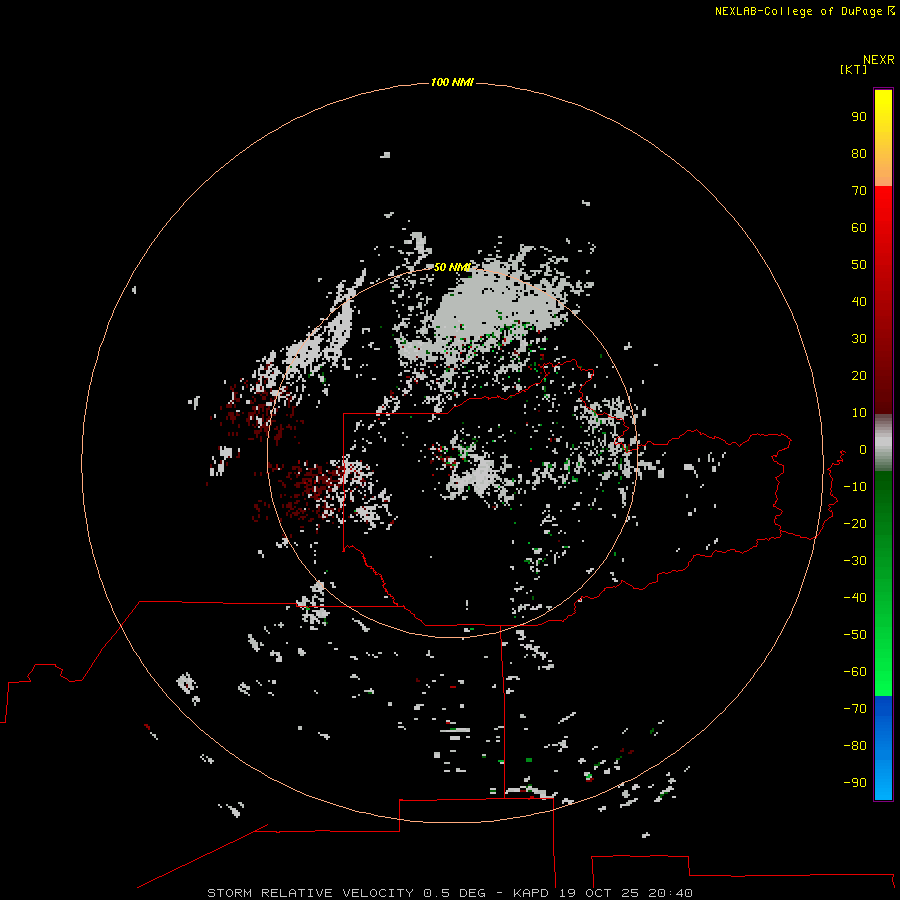This screenshot has width=900, height=900.
Task: Click the positive 10 scale value
Action: point(859,413)
